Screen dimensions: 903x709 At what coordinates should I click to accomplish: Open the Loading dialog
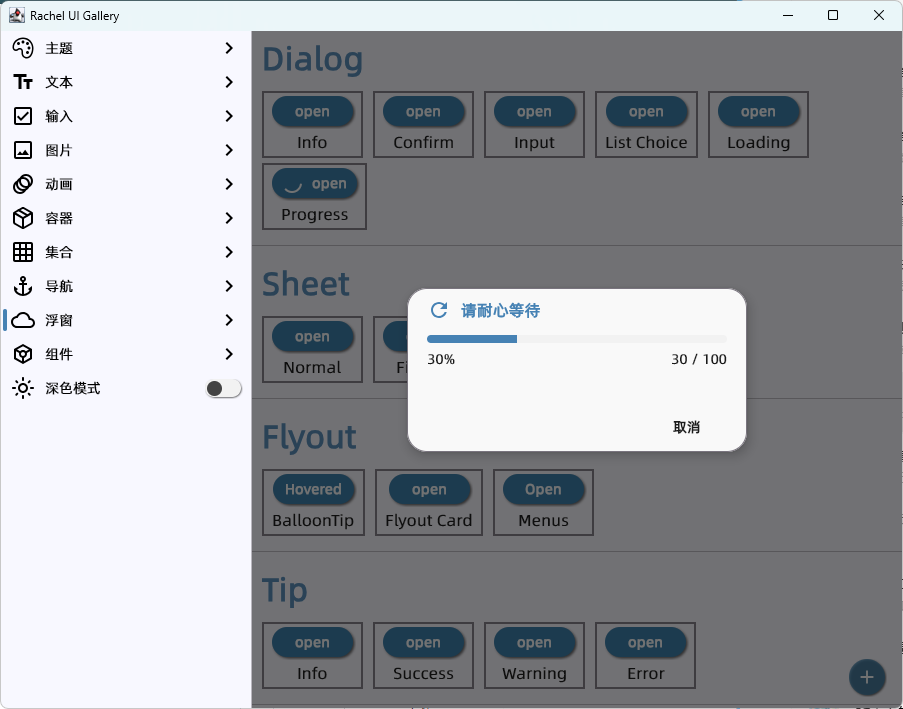click(x=758, y=111)
